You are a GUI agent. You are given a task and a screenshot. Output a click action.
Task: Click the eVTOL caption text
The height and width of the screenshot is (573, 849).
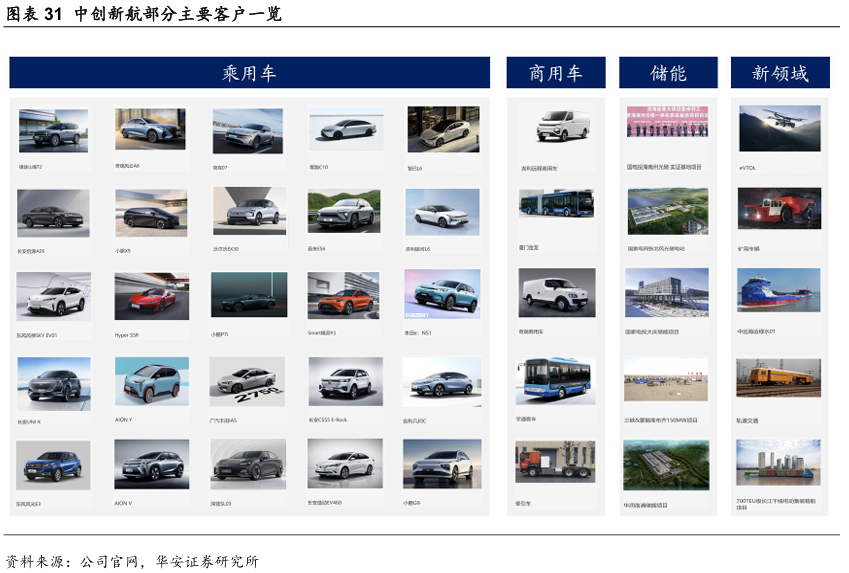(747, 168)
